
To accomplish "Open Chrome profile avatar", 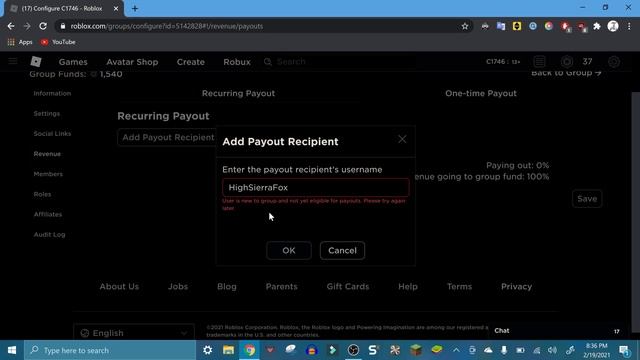I will coord(613,26).
